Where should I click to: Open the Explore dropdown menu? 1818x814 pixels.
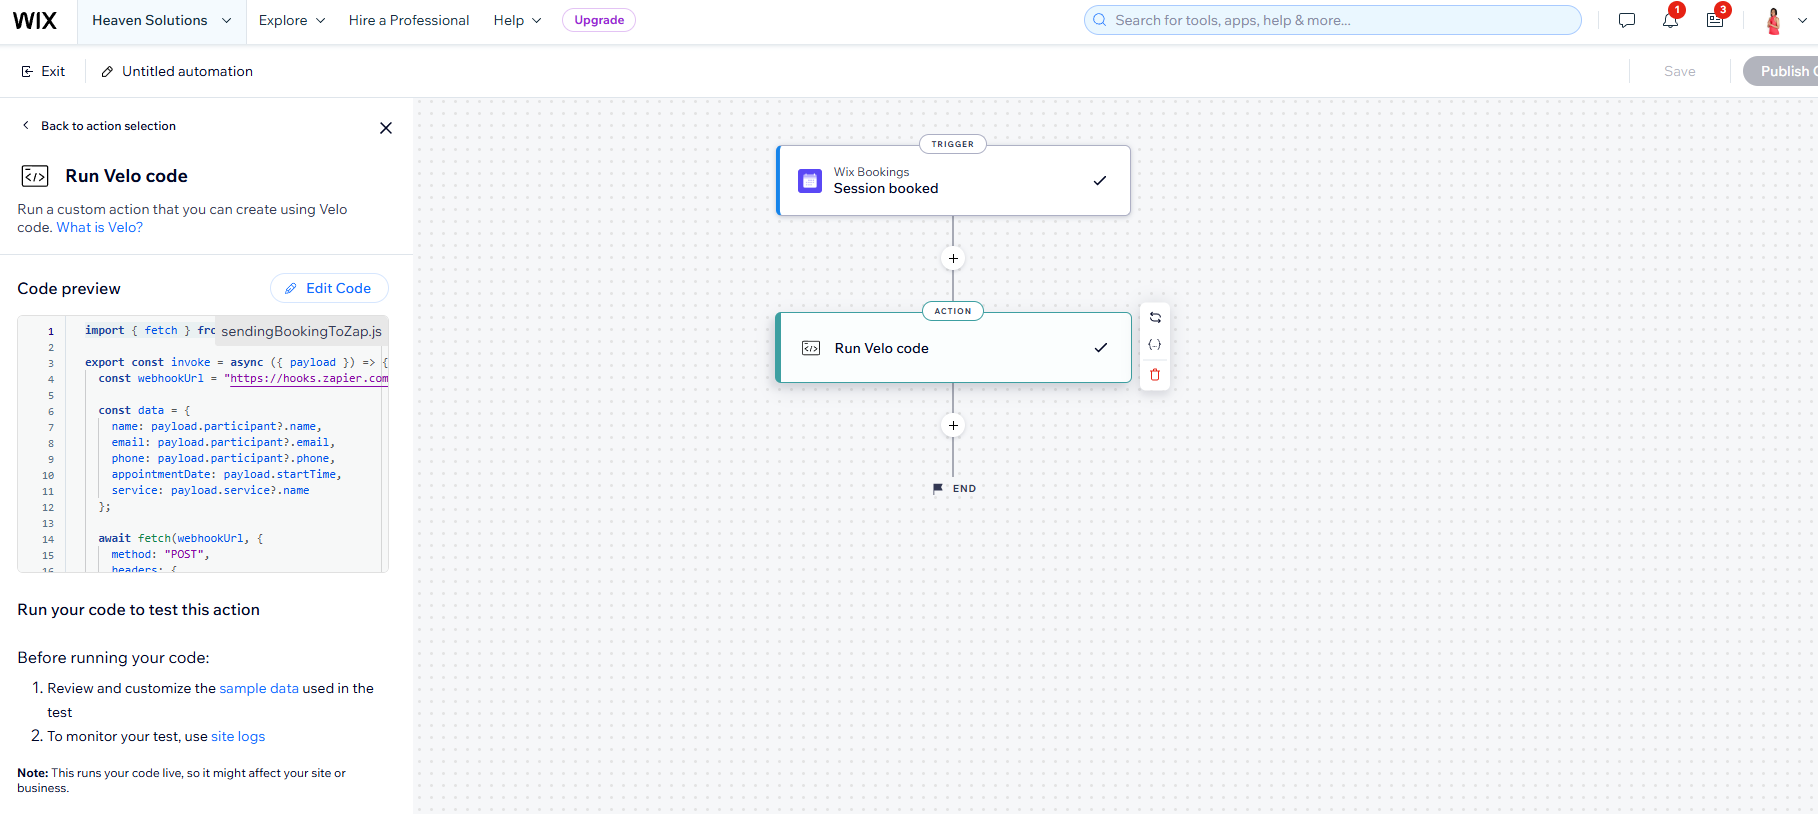(x=292, y=20)
